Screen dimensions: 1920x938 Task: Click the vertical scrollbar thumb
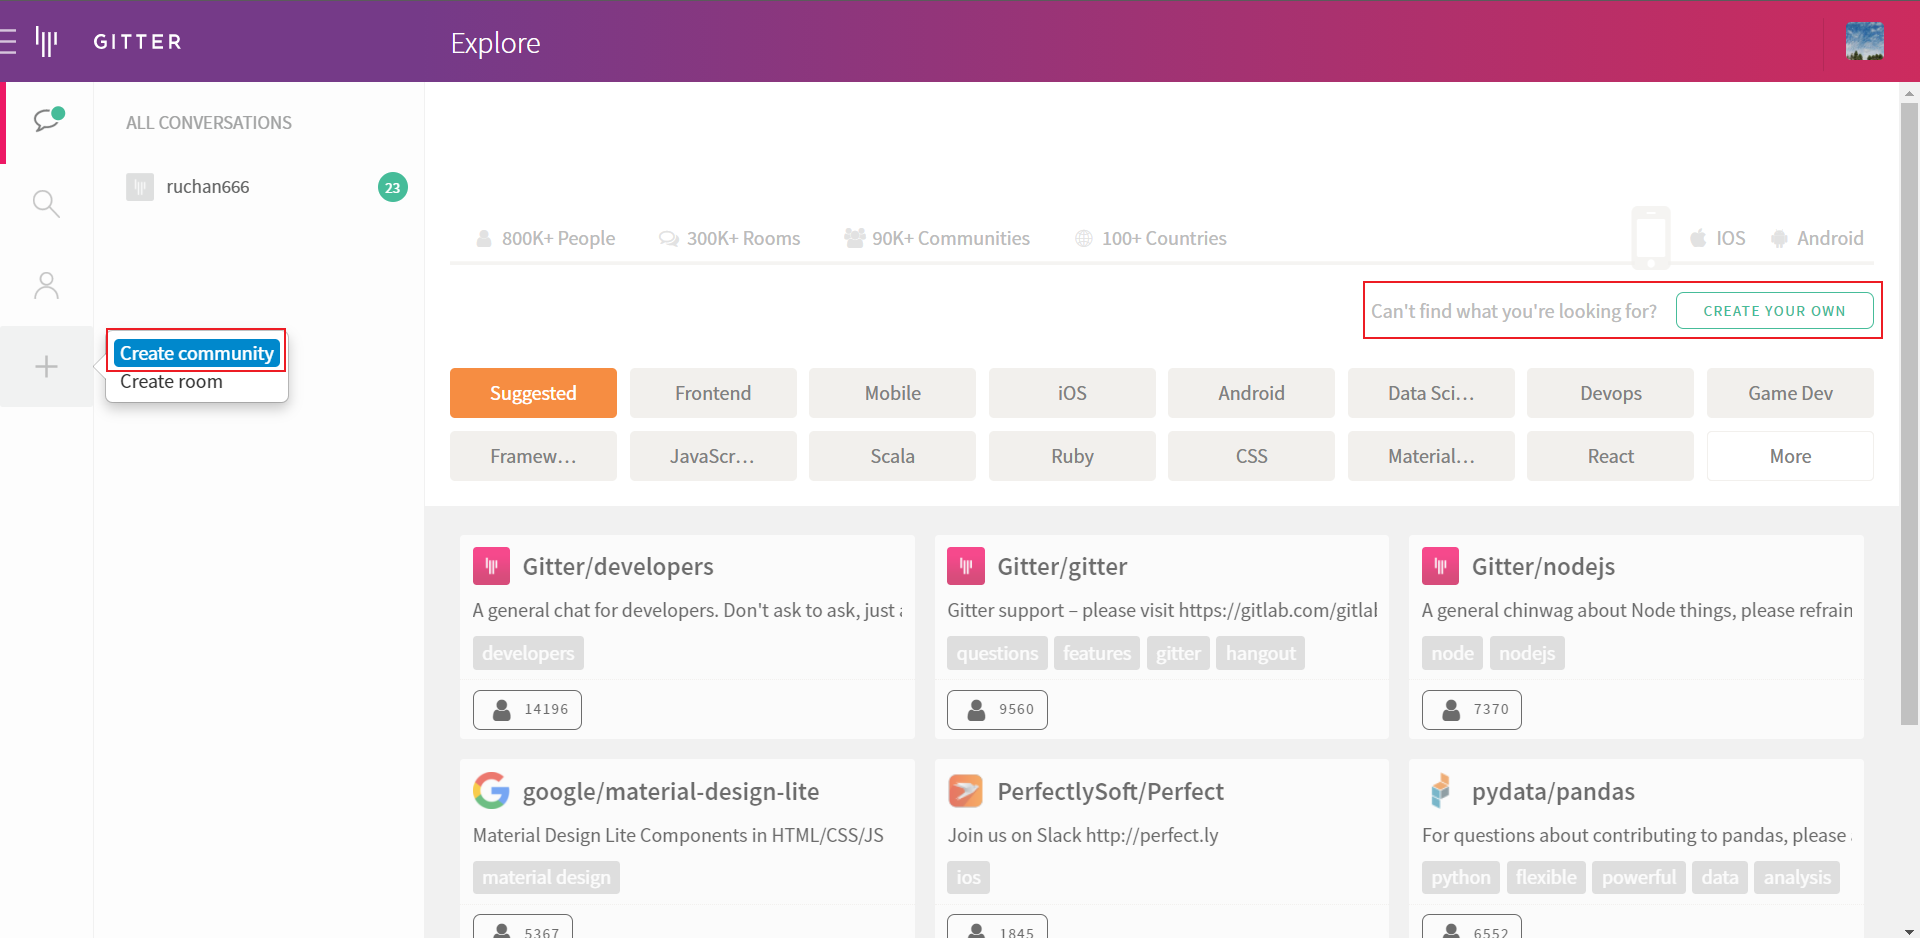click(x=1909, y=412)
